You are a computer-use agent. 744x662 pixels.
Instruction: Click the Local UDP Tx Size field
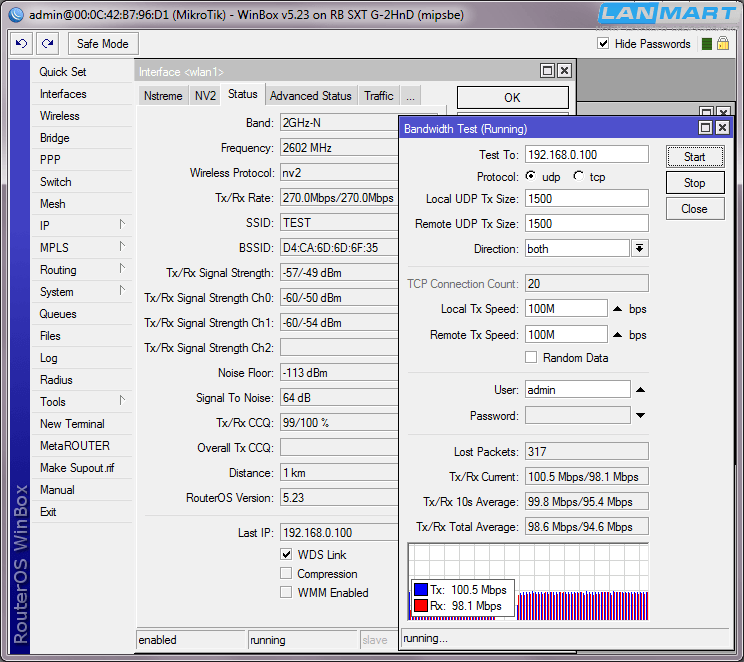click(586, 198)
